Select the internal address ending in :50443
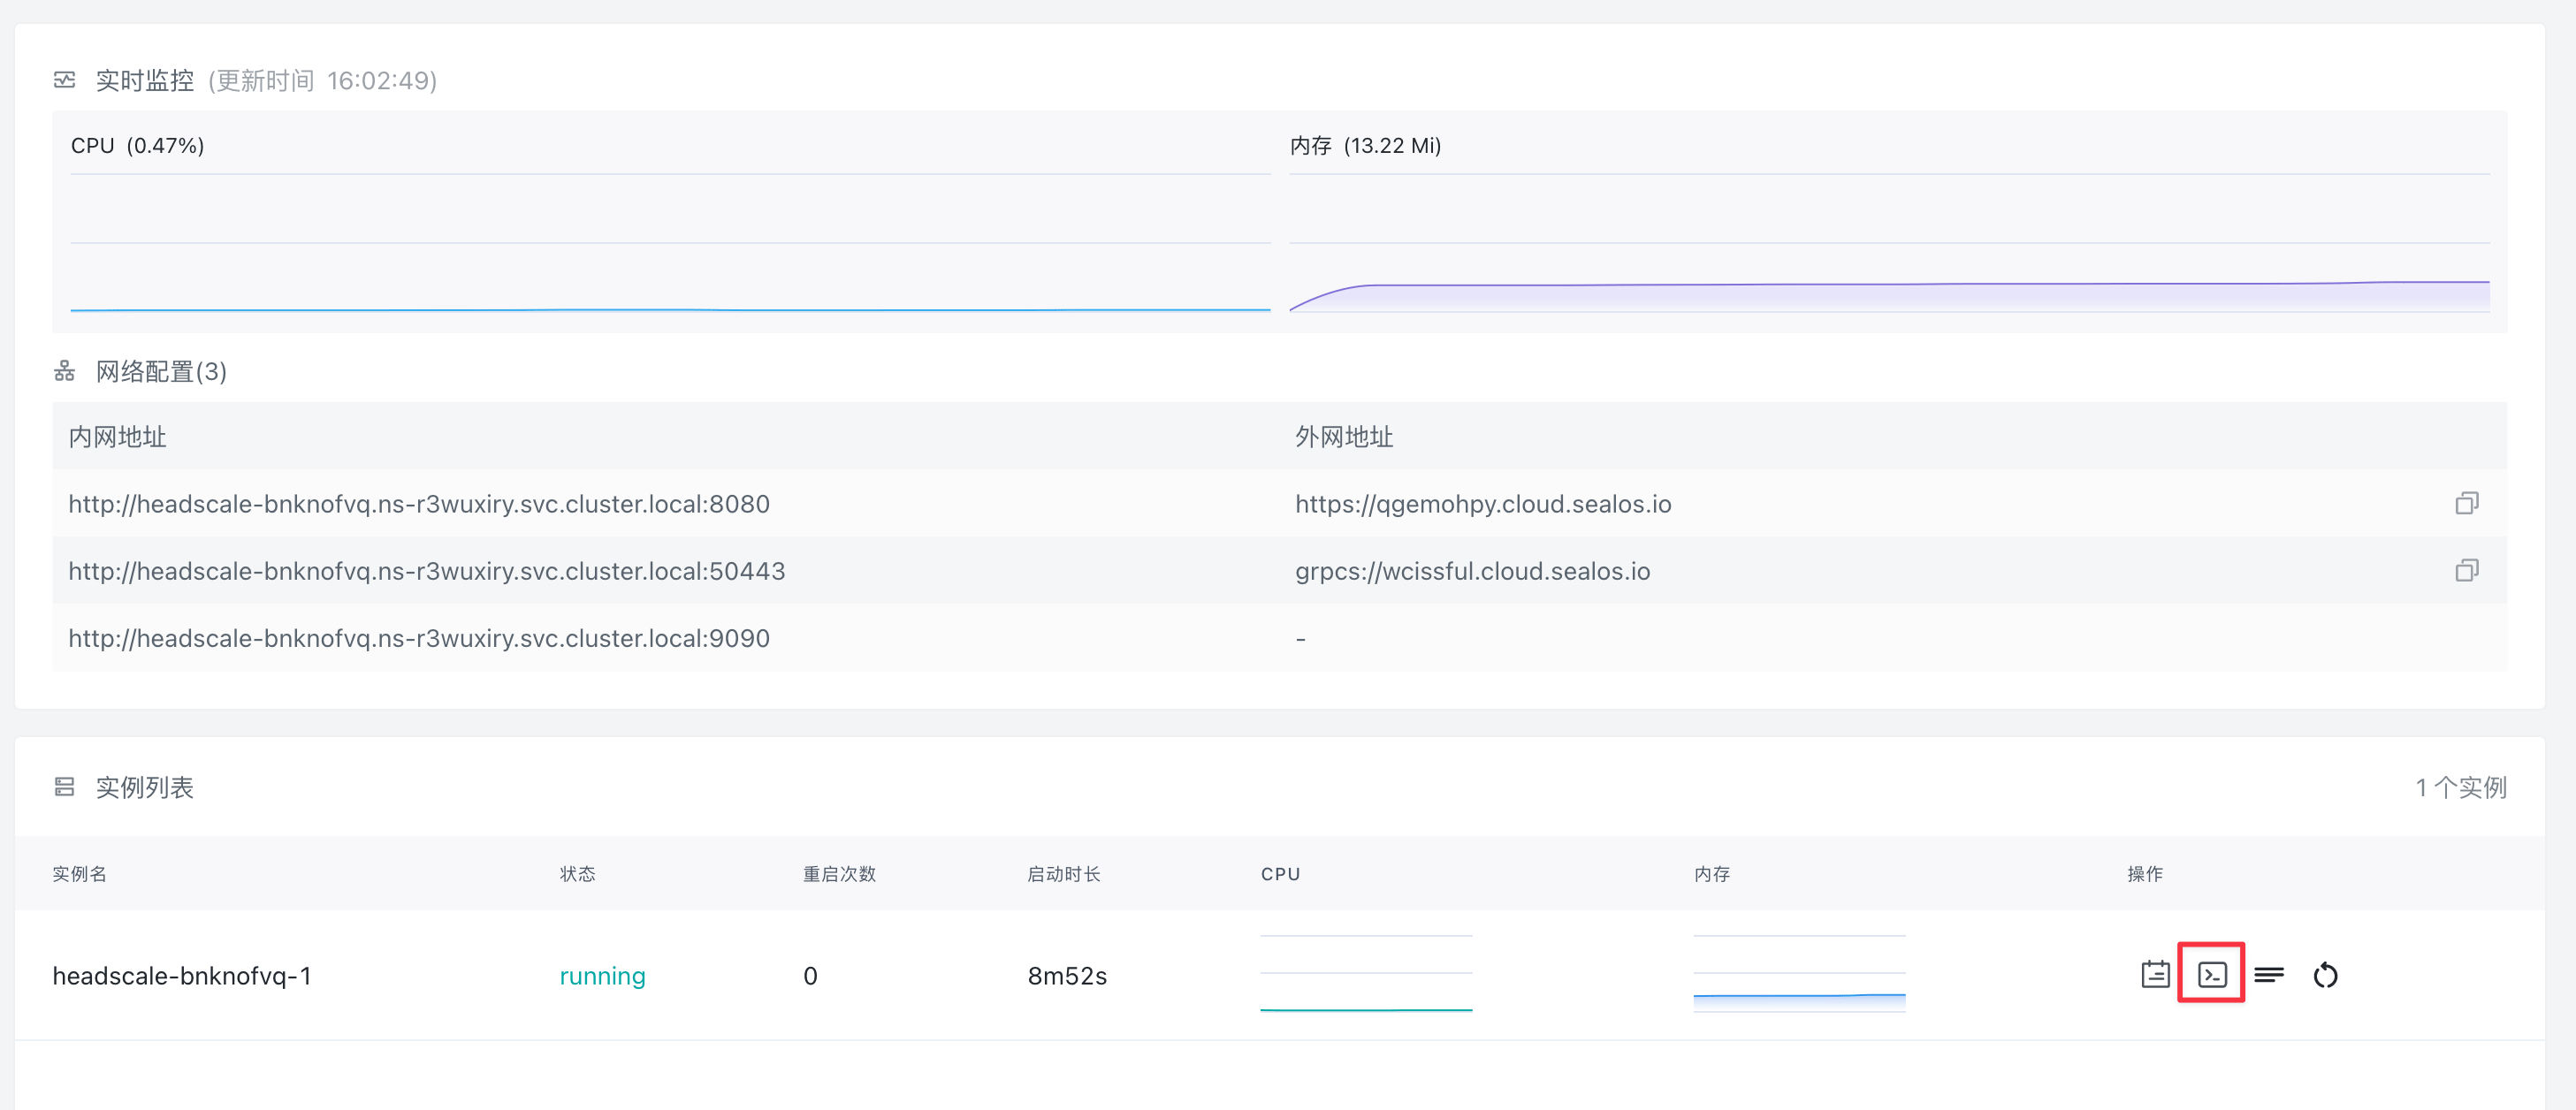Screen dimensions: 2576x1110 425,570
